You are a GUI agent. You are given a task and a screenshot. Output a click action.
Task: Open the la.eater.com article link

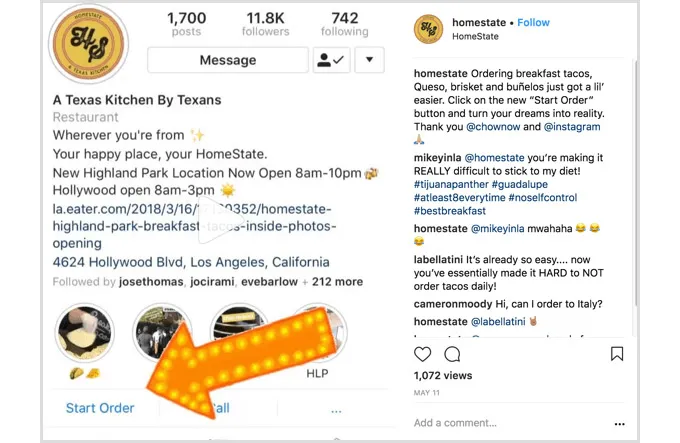[x=194, y=226]
